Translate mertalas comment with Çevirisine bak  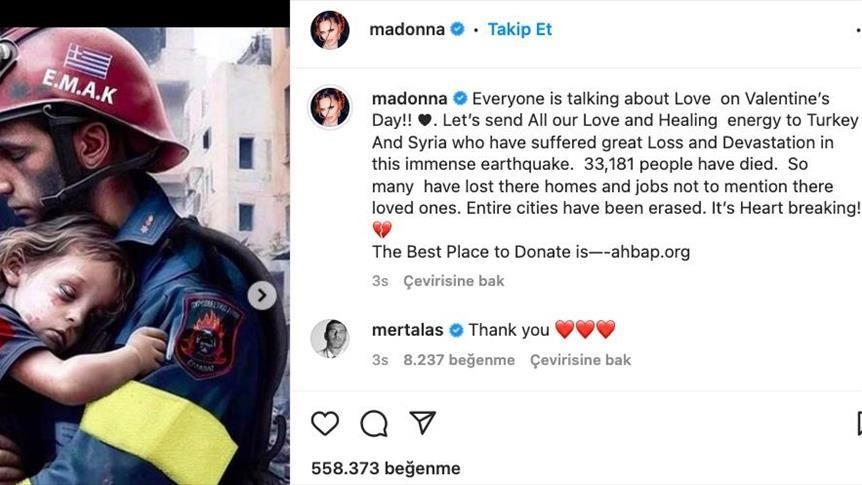coord(580,360)
